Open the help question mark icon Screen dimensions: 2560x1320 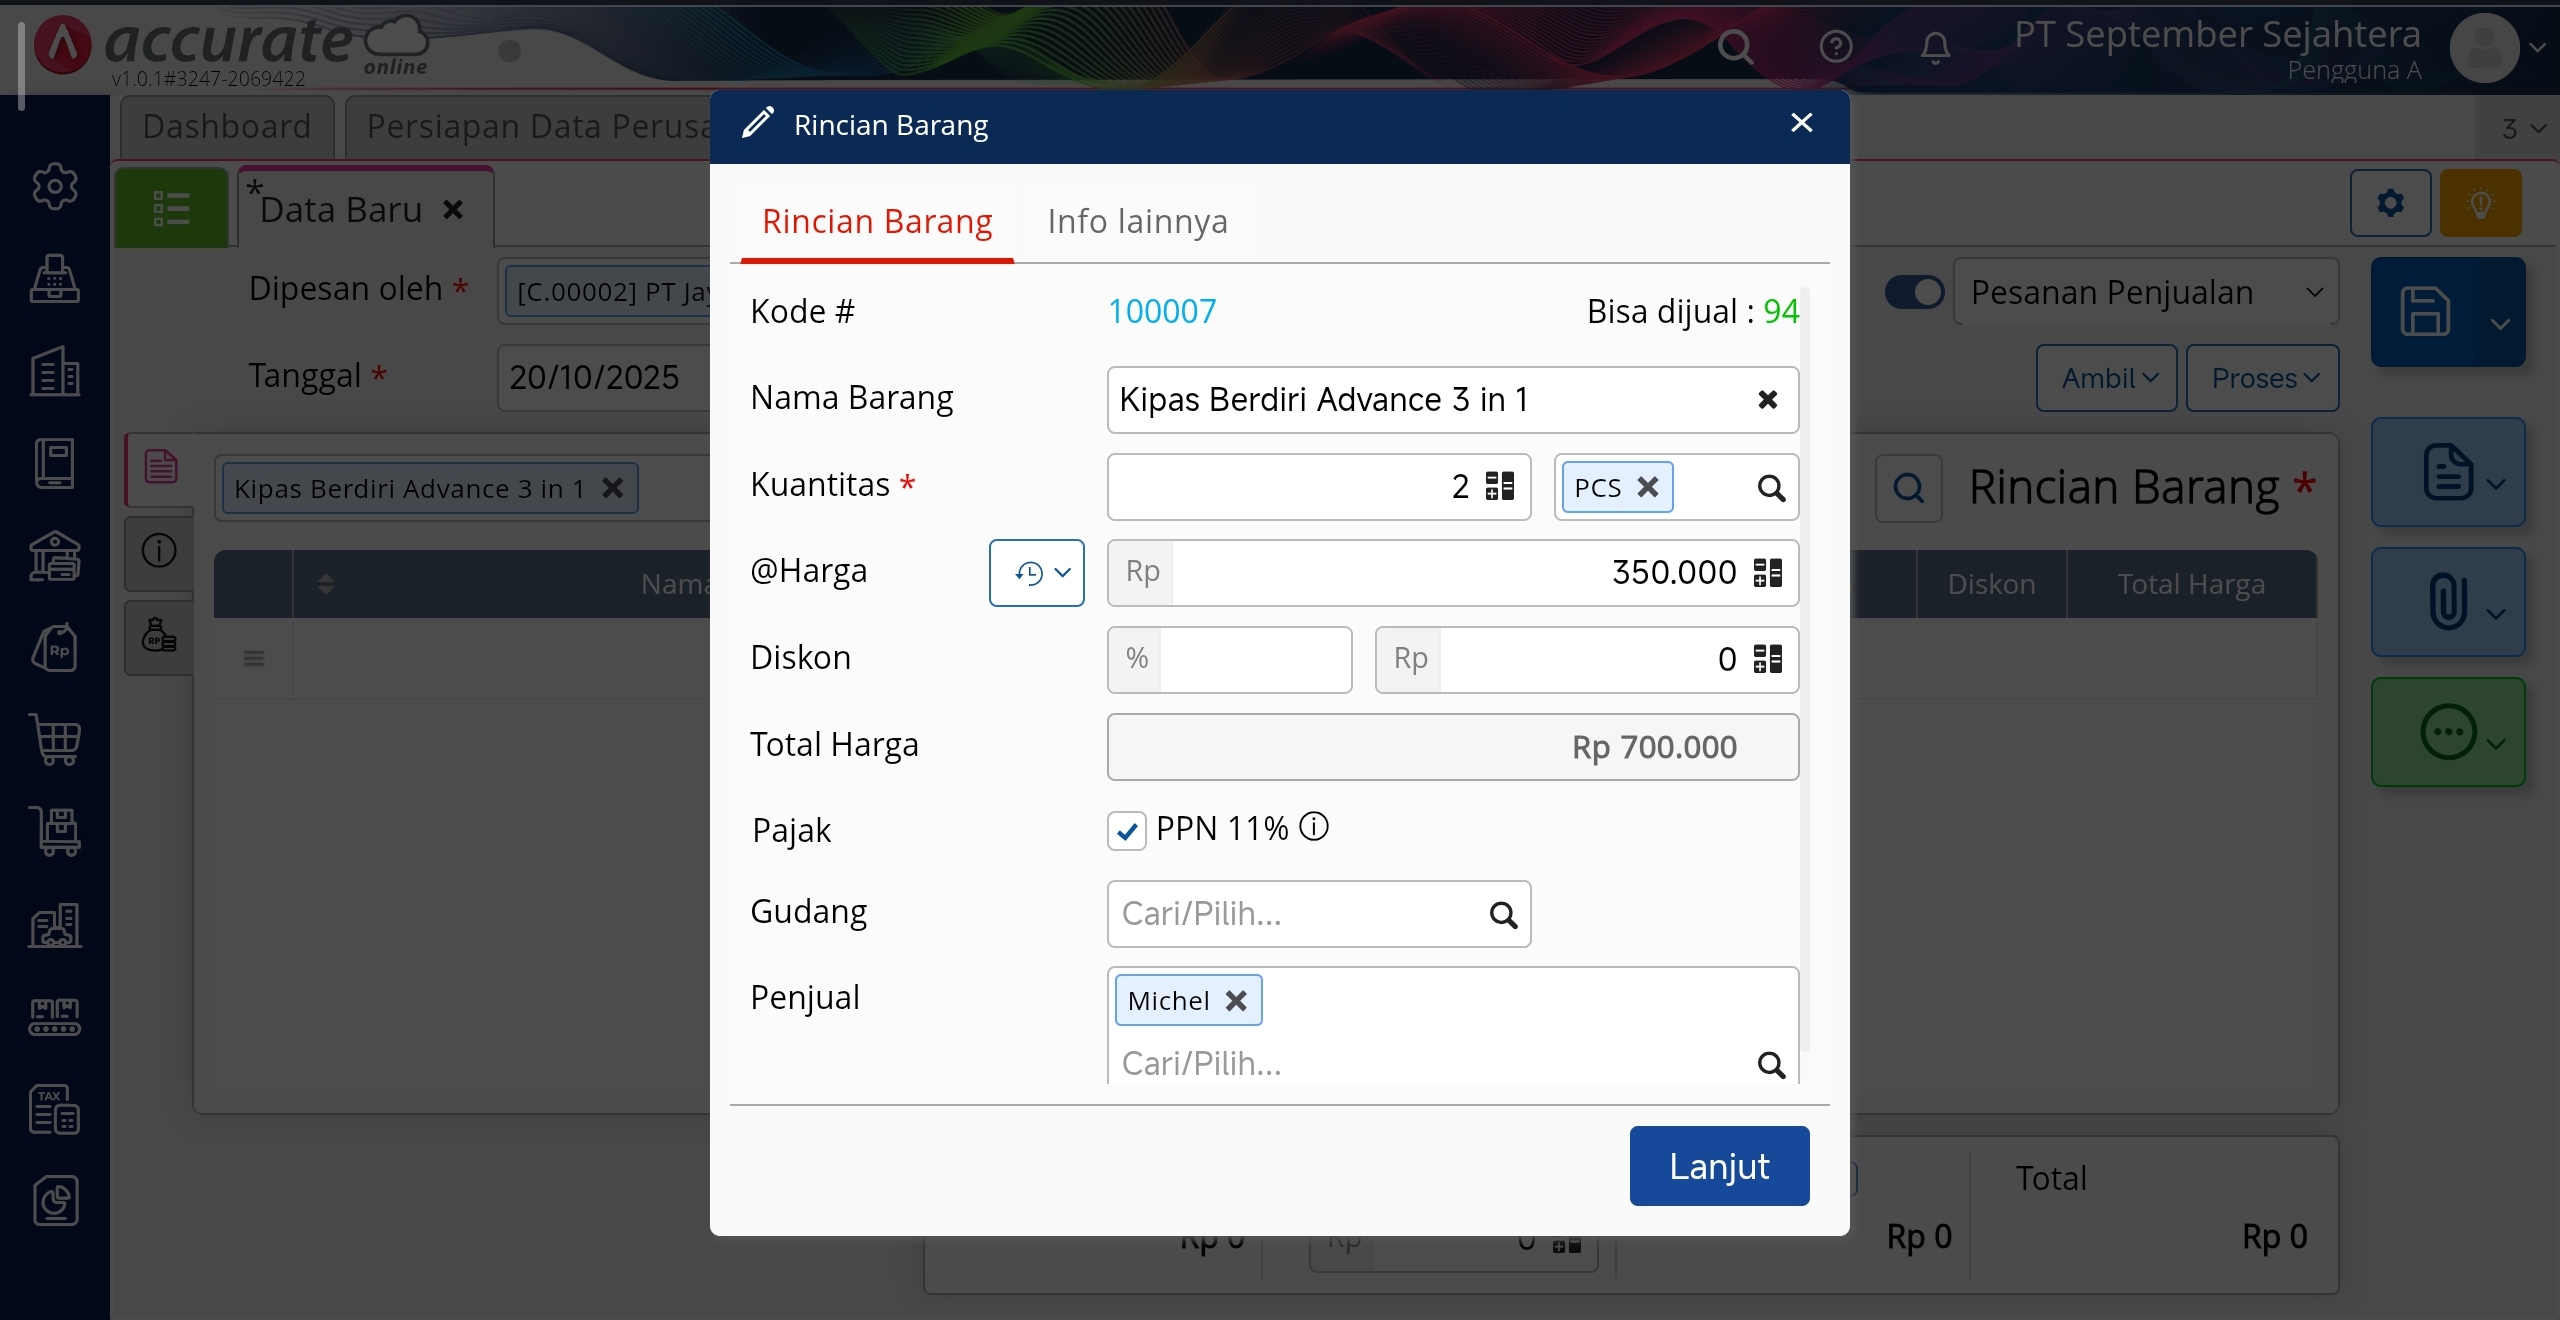[1835, 46]
